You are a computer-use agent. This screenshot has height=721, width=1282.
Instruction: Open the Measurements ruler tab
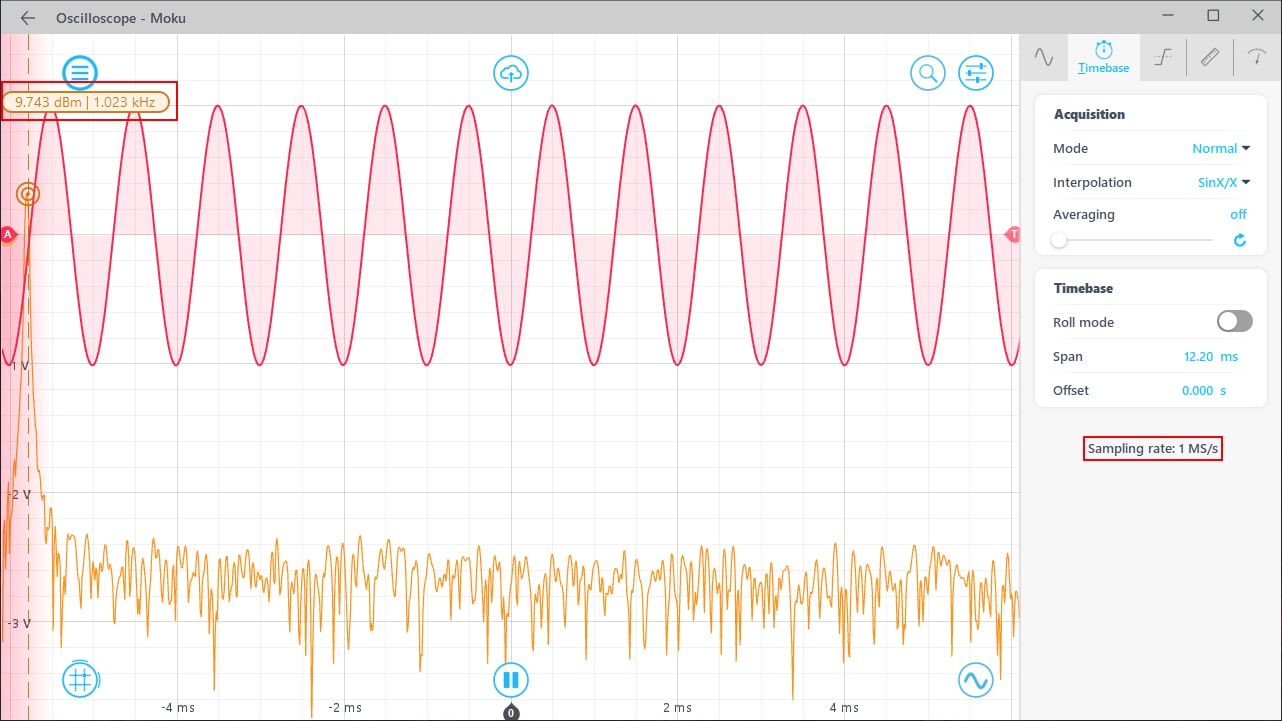pos(1210,58)
